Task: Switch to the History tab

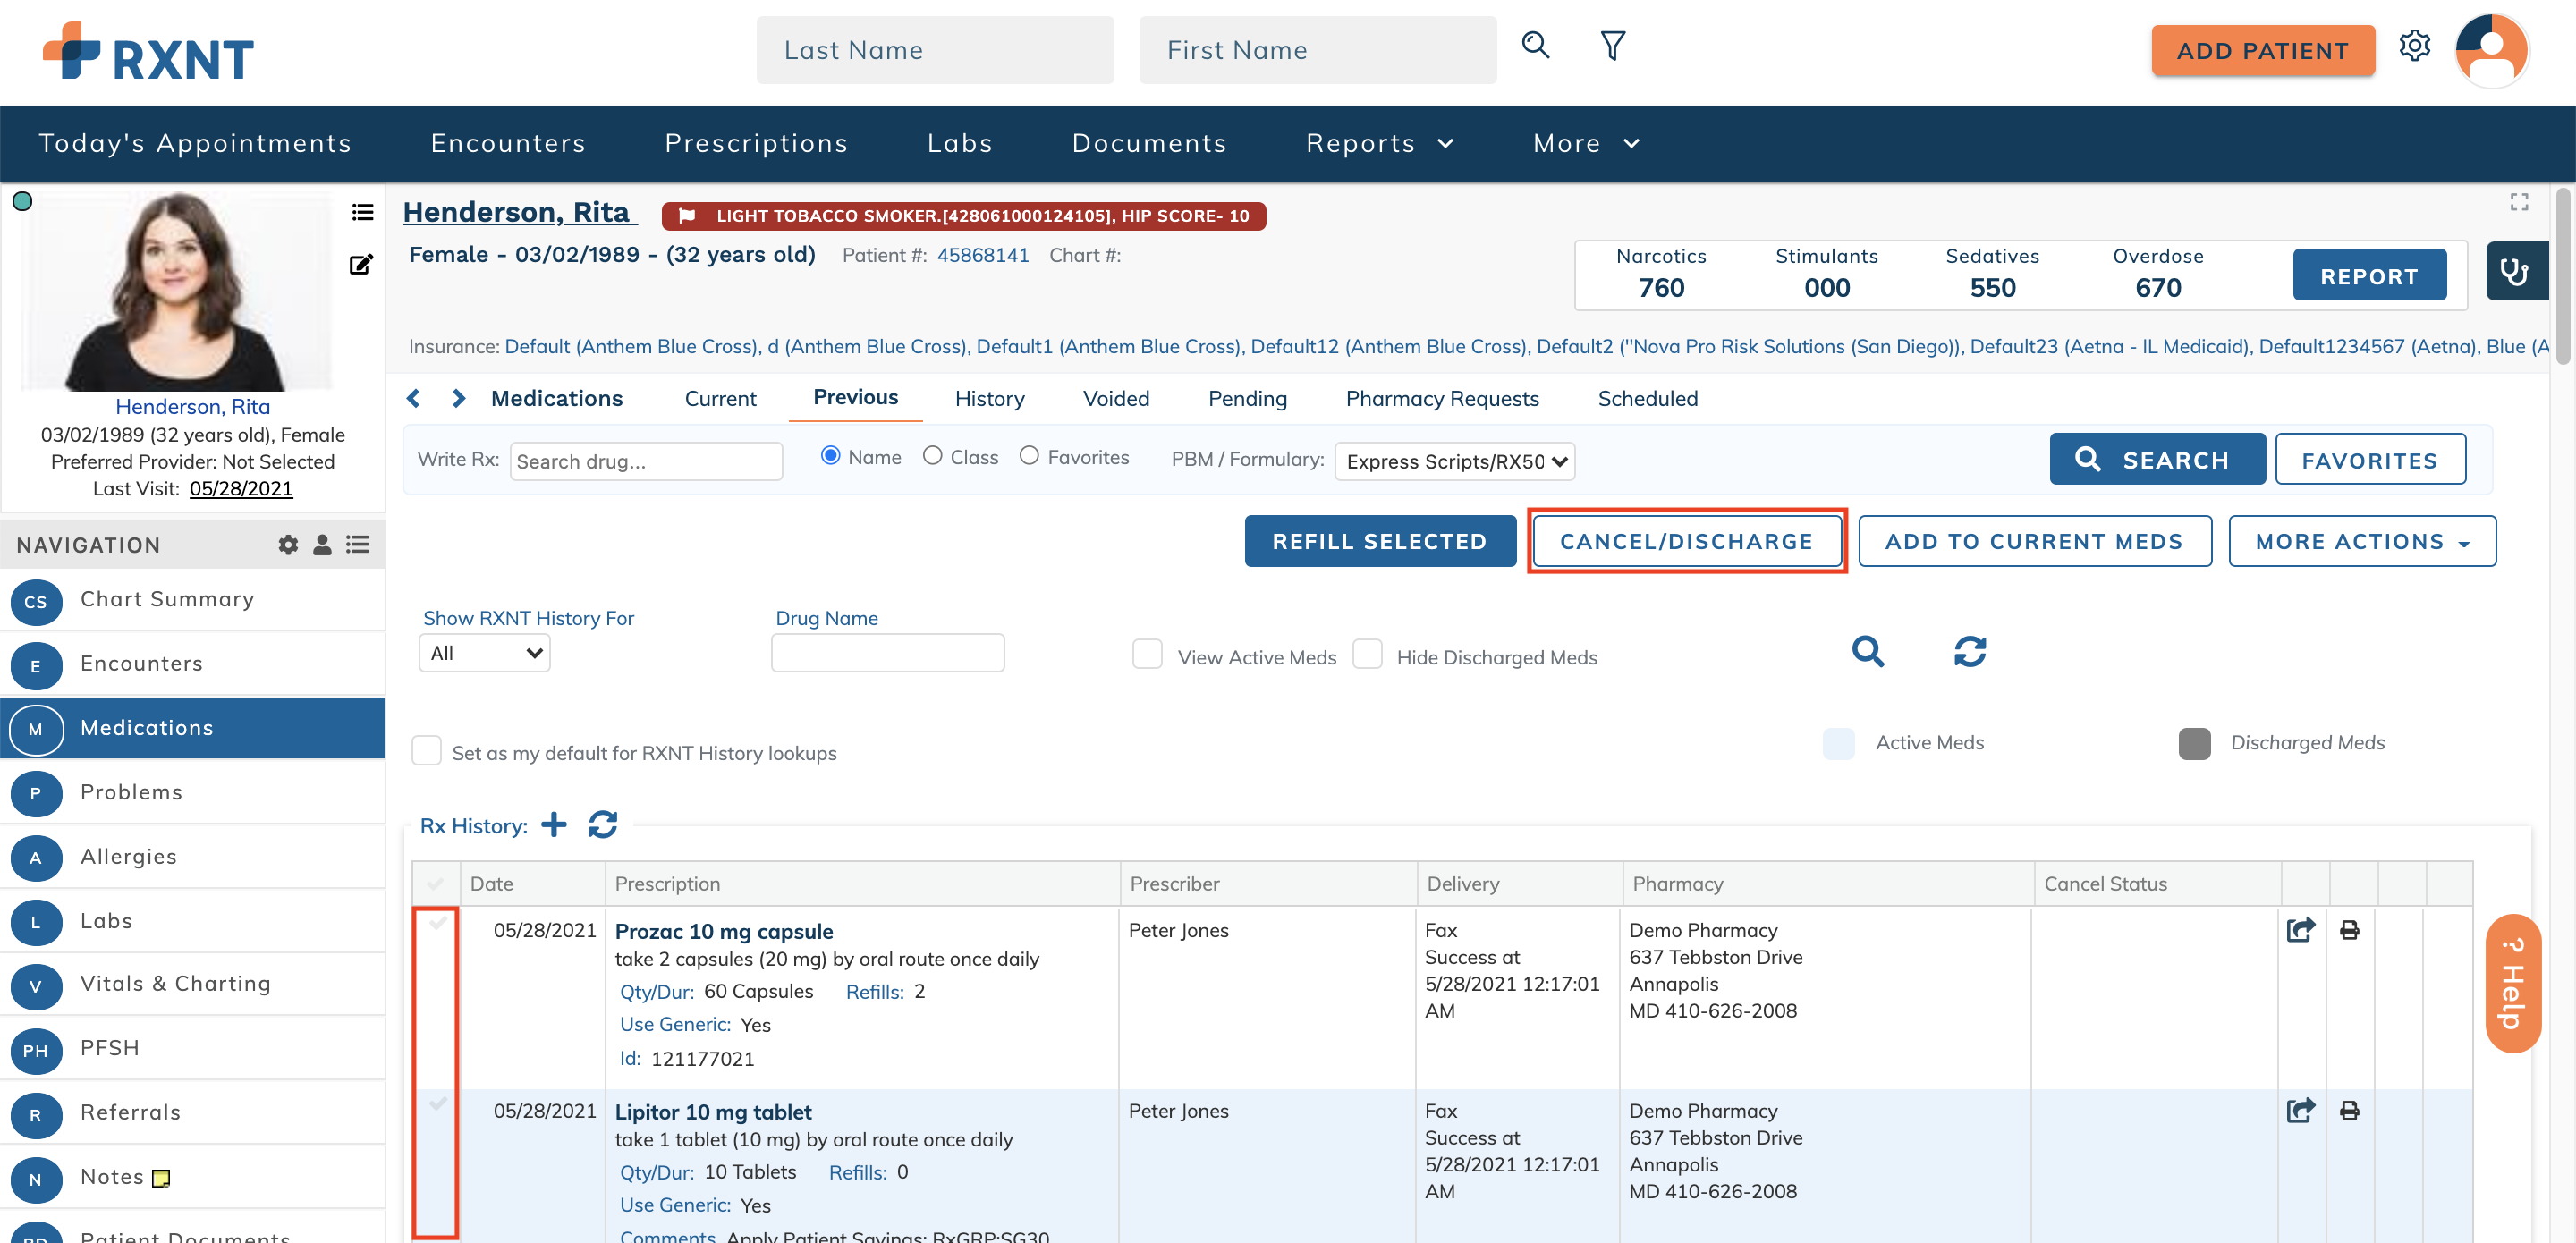Action: (x=989, y=398)
